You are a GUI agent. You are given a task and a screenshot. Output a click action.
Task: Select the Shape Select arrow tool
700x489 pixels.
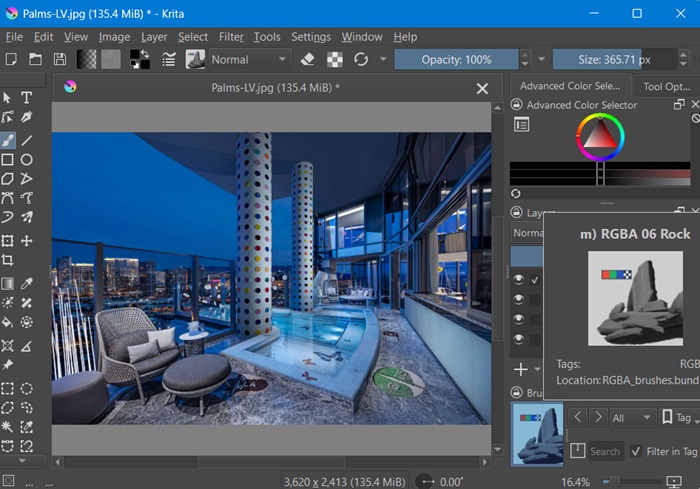point(7,97)
